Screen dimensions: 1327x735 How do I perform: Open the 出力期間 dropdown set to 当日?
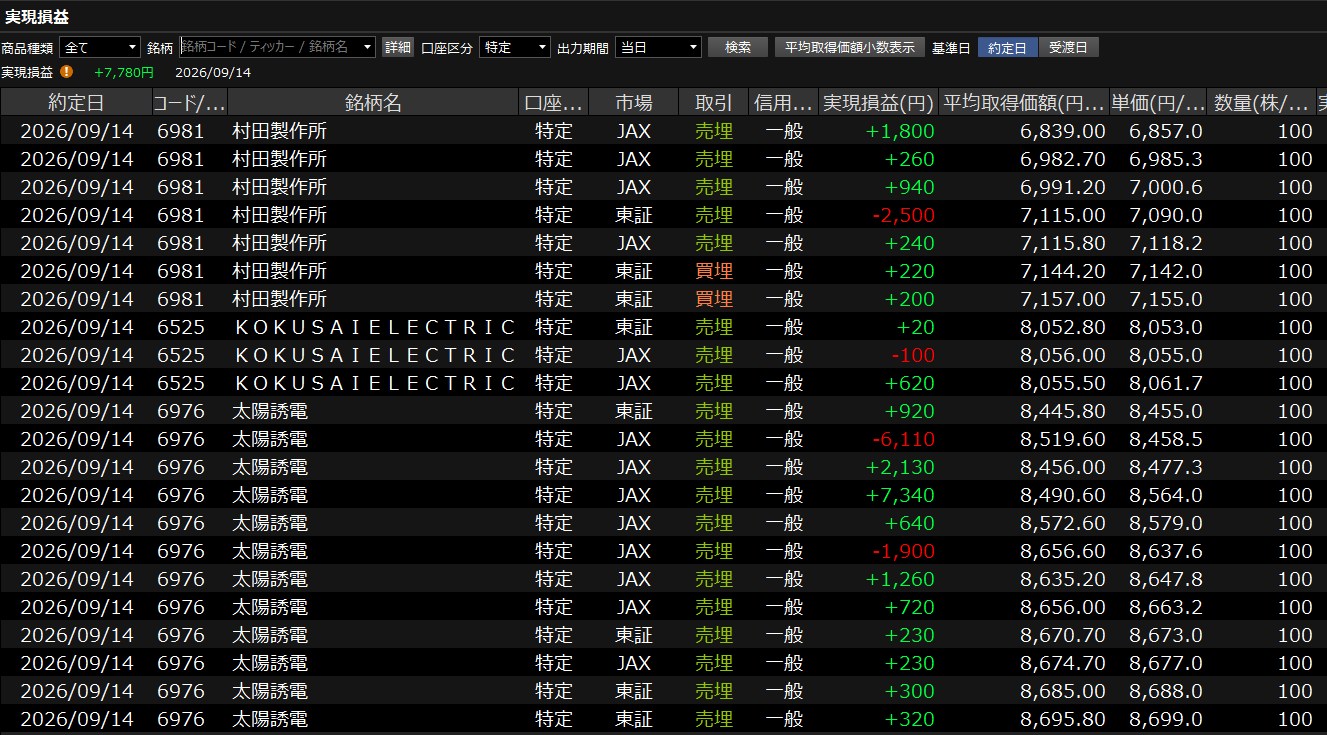click(658, 47)
